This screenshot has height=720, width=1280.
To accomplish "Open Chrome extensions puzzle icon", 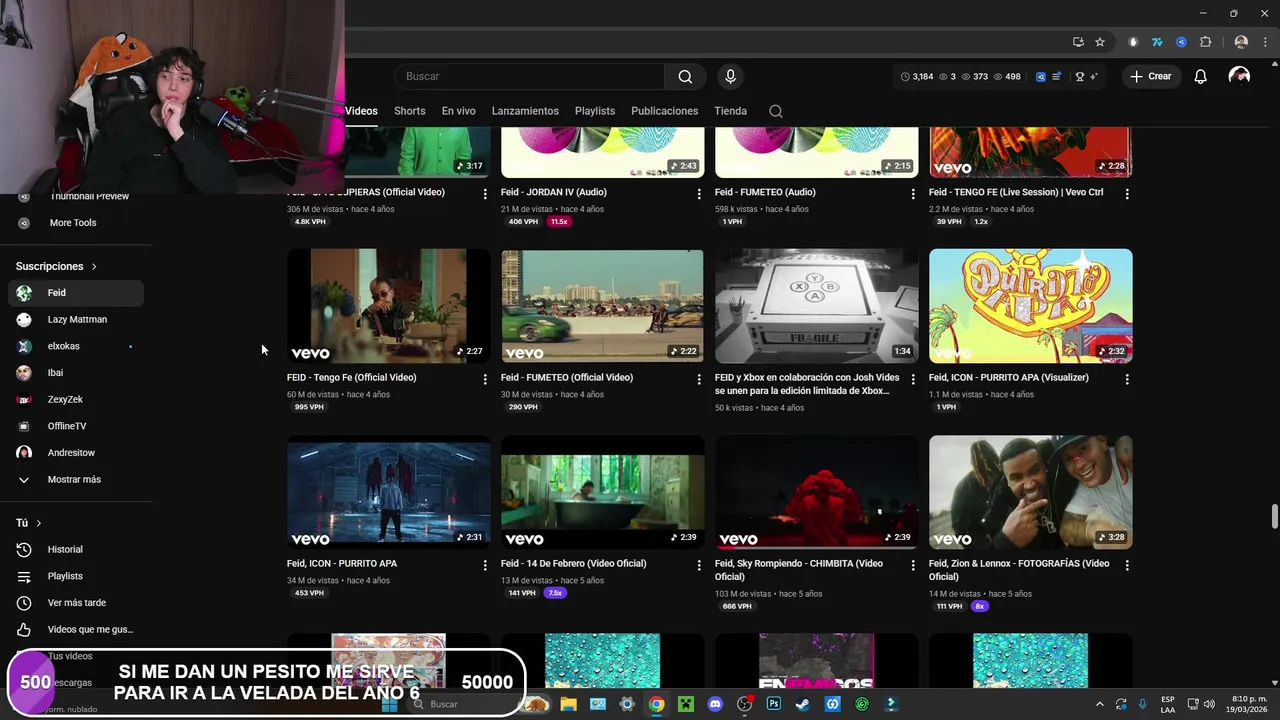I will 1205,42.
